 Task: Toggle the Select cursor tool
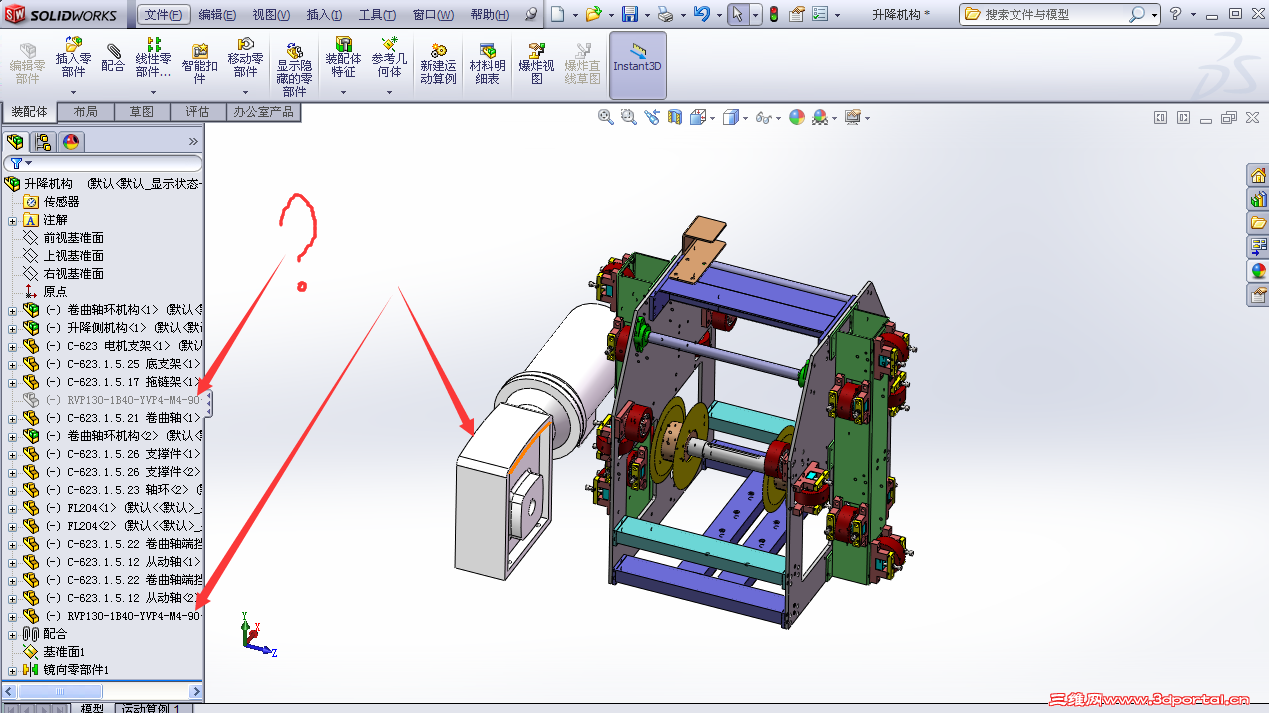(x=736, y=14)
